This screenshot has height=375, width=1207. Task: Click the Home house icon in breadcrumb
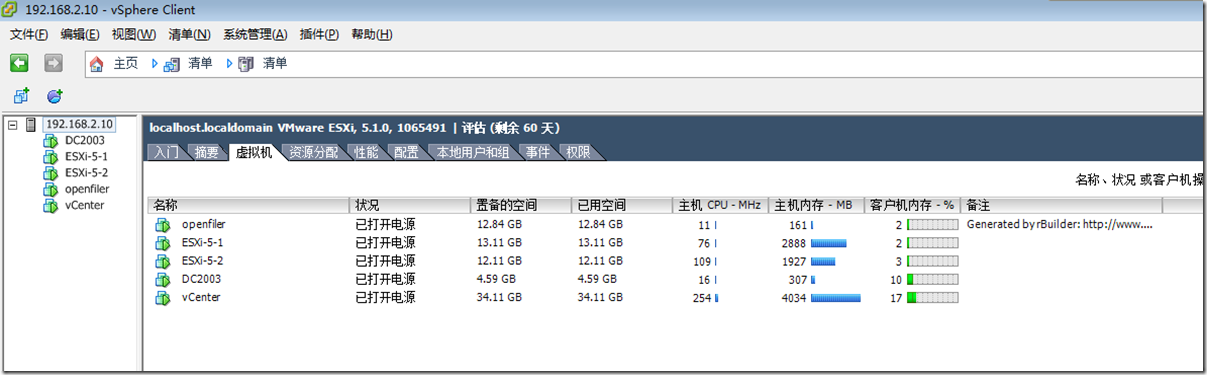click(x=97, y=64)
